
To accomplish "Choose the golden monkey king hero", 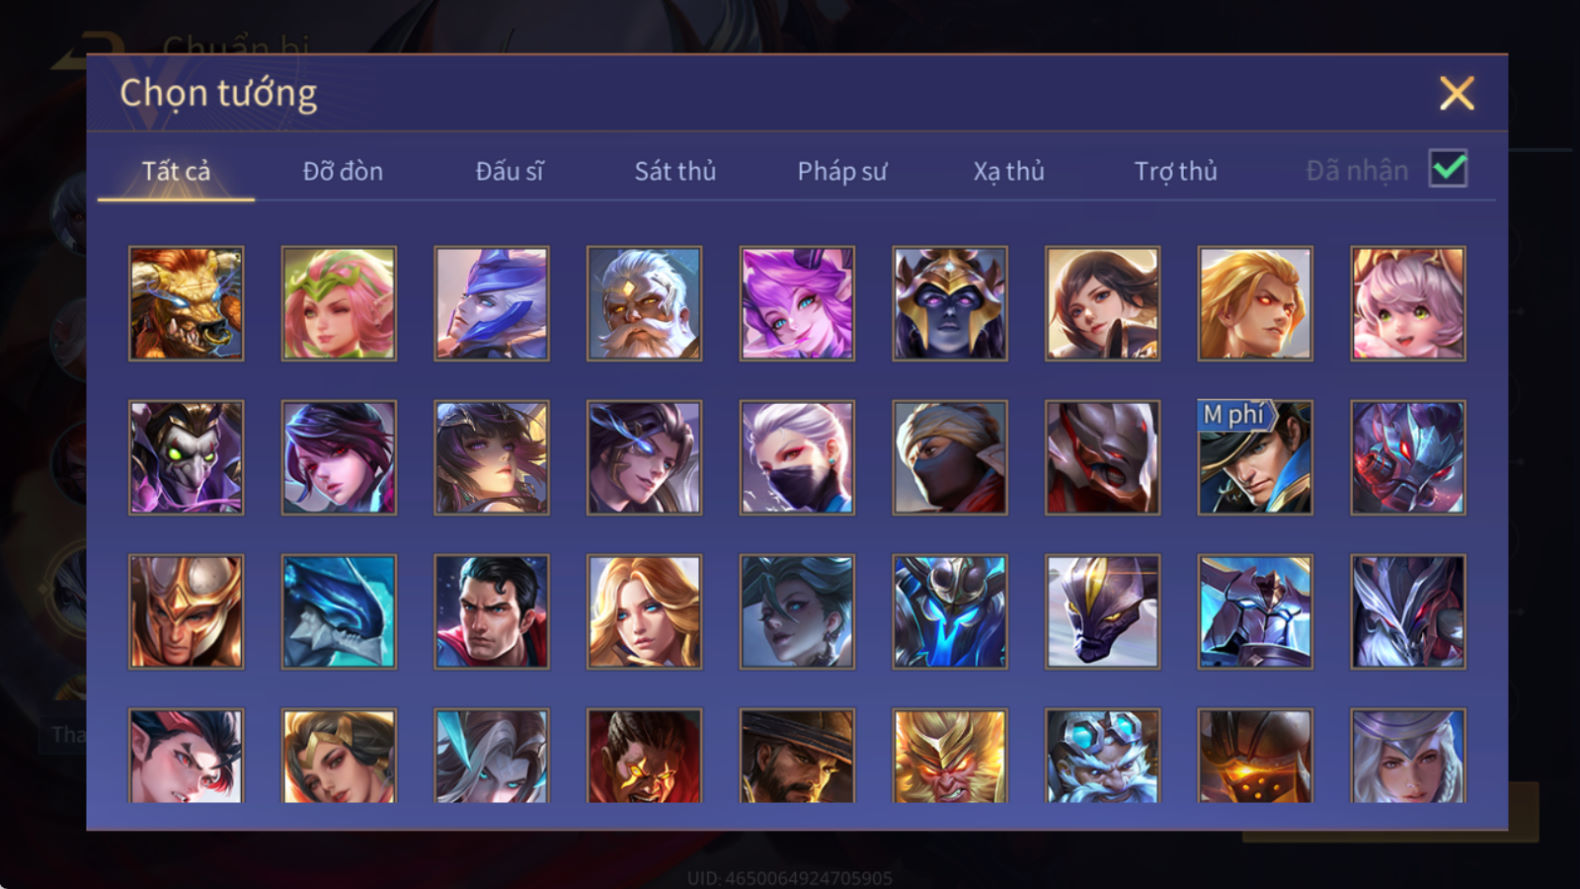I will 949,756.
